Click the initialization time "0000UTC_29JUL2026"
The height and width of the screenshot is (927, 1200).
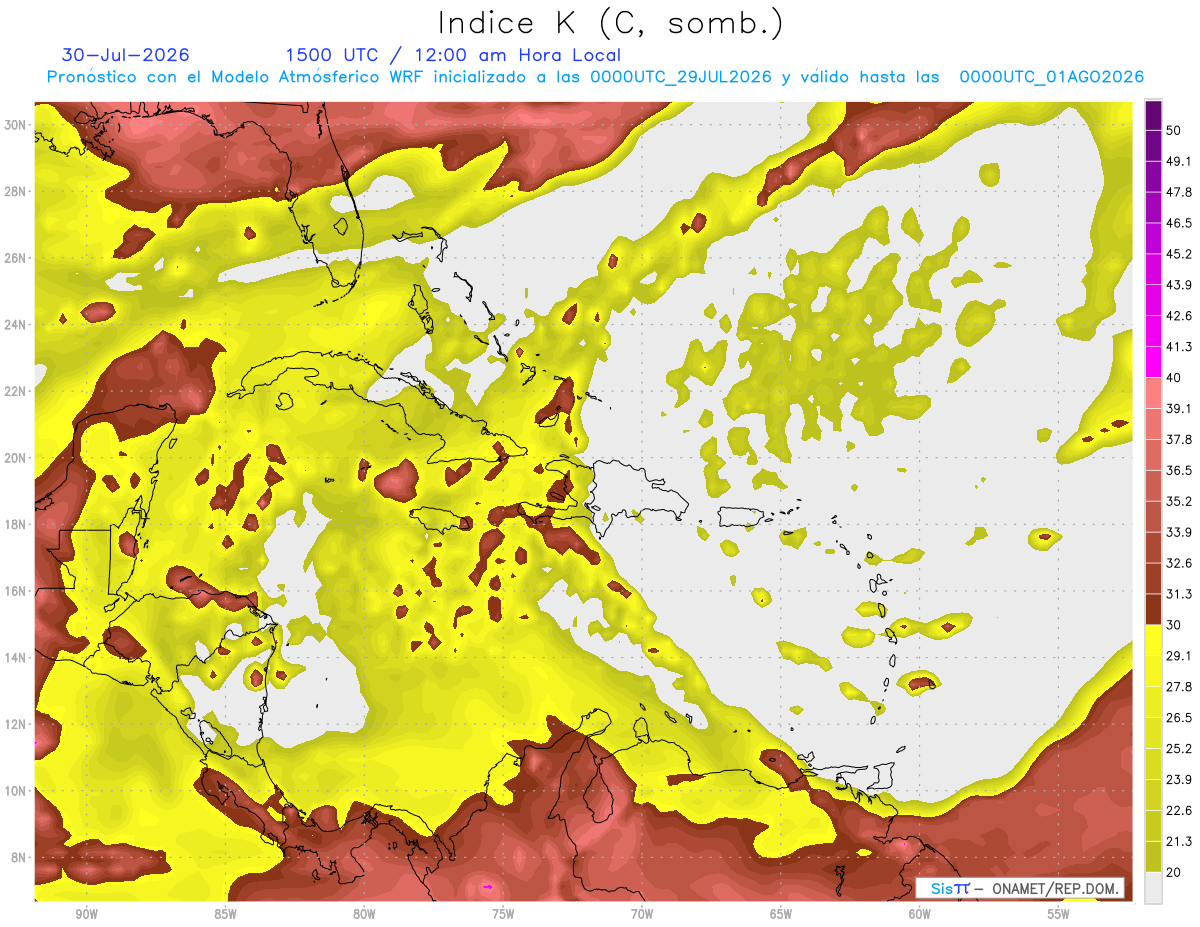click(x=680, y=77)
